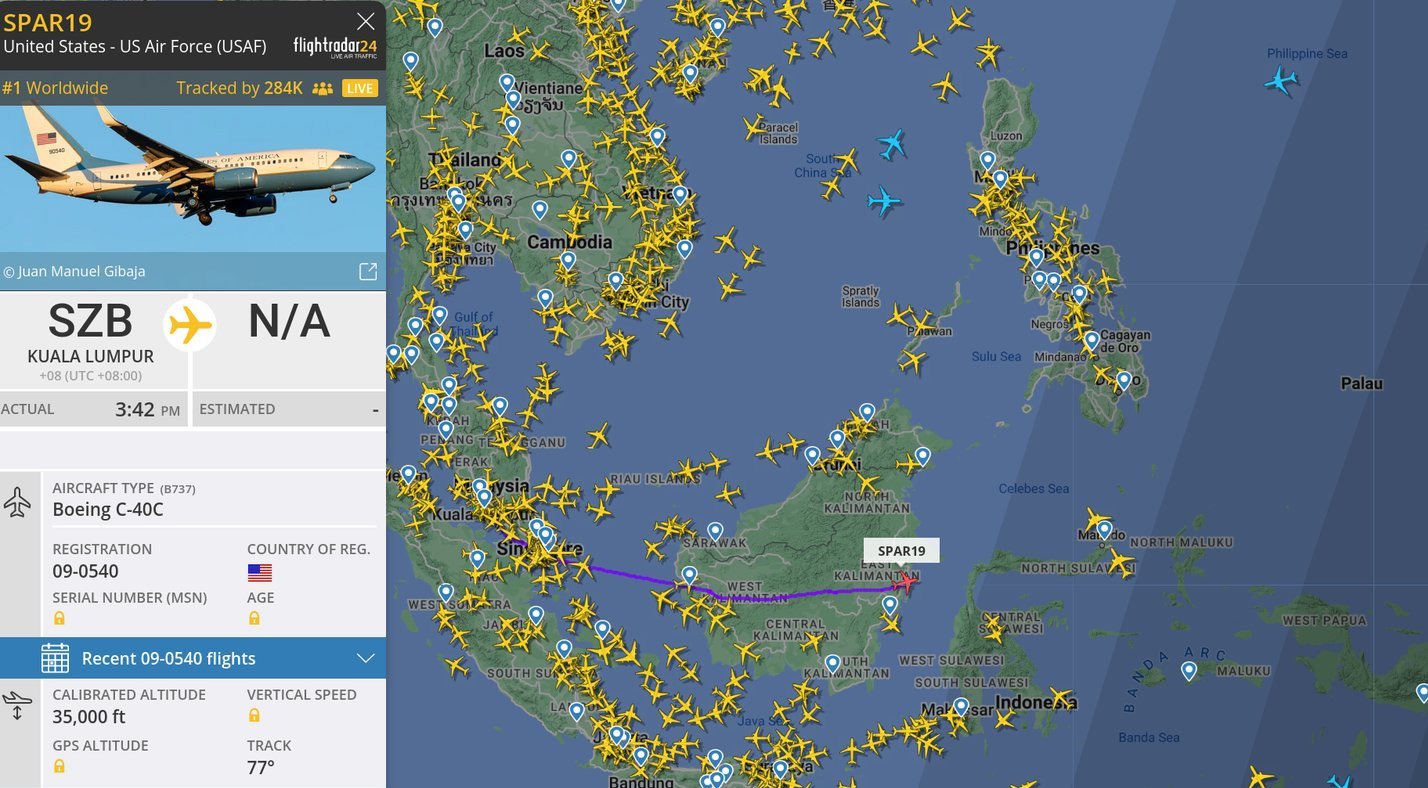
Task: Click the GPS Altitude lock icon
Action: coord(59,766)
